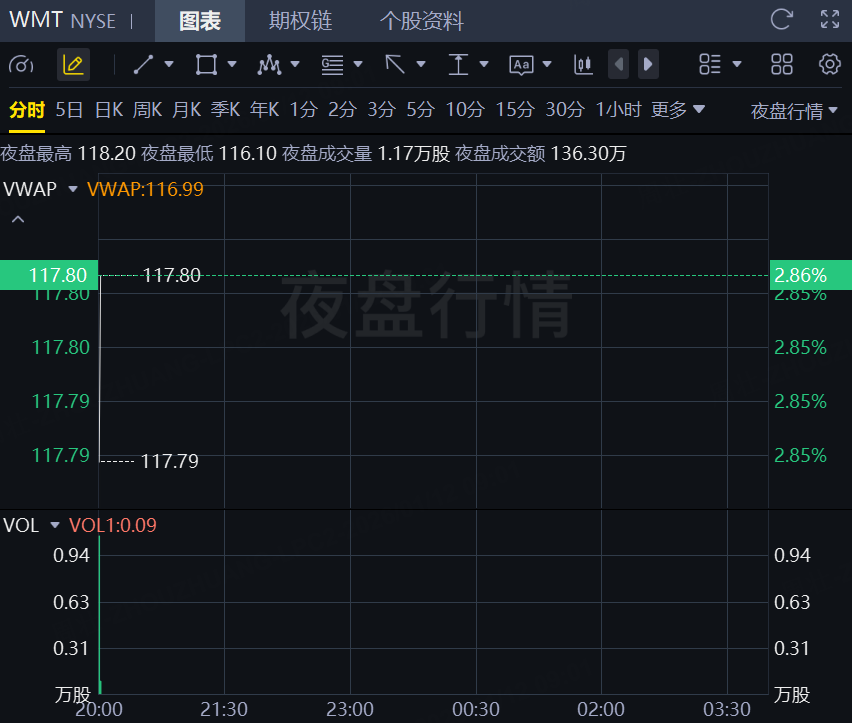Switch to the 期权链 tab
Viewport: 852px width, 723px height.
tap(300, 21)
